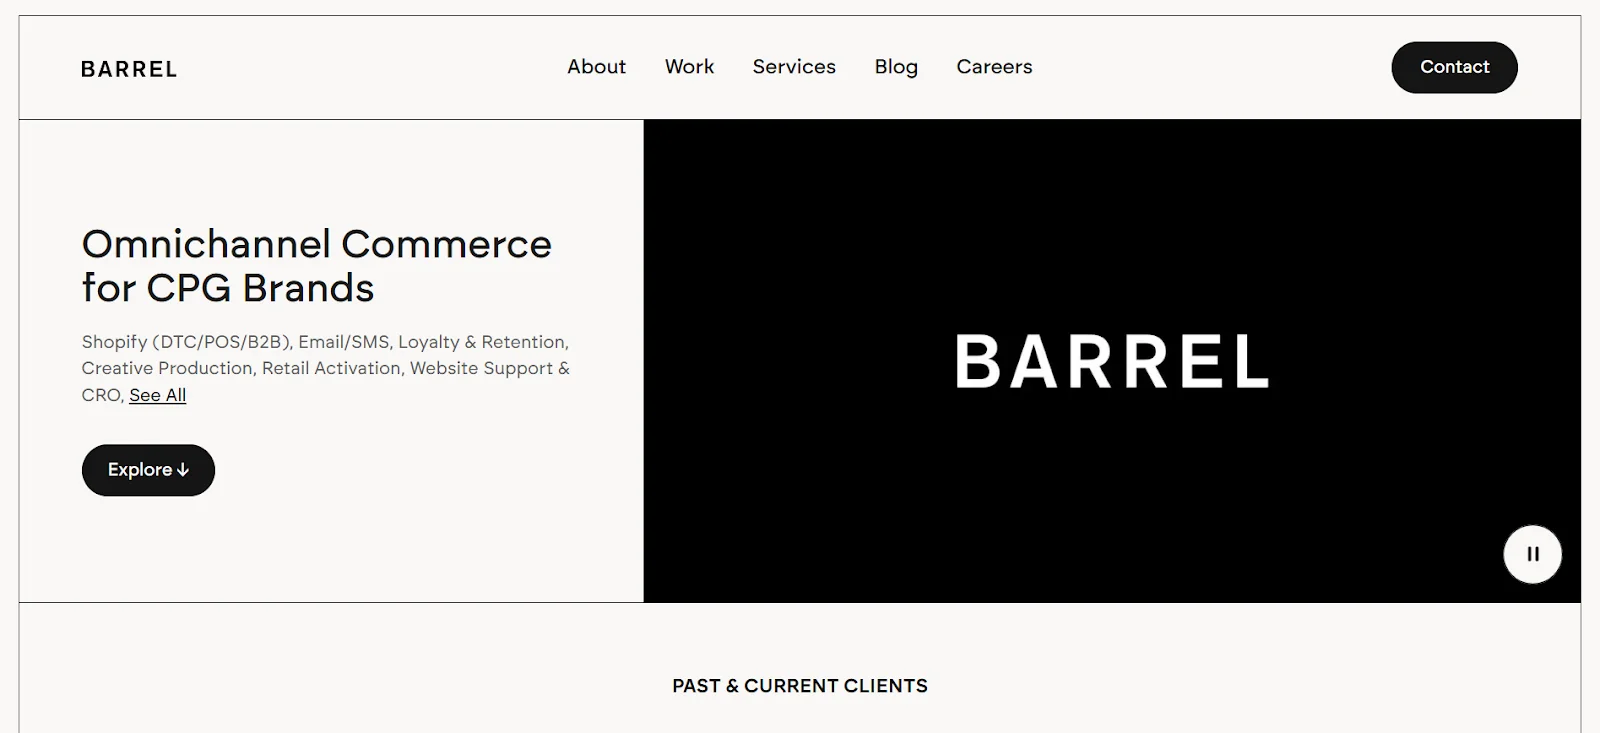Click the BARREL logo in the header

tap(129, 69)
